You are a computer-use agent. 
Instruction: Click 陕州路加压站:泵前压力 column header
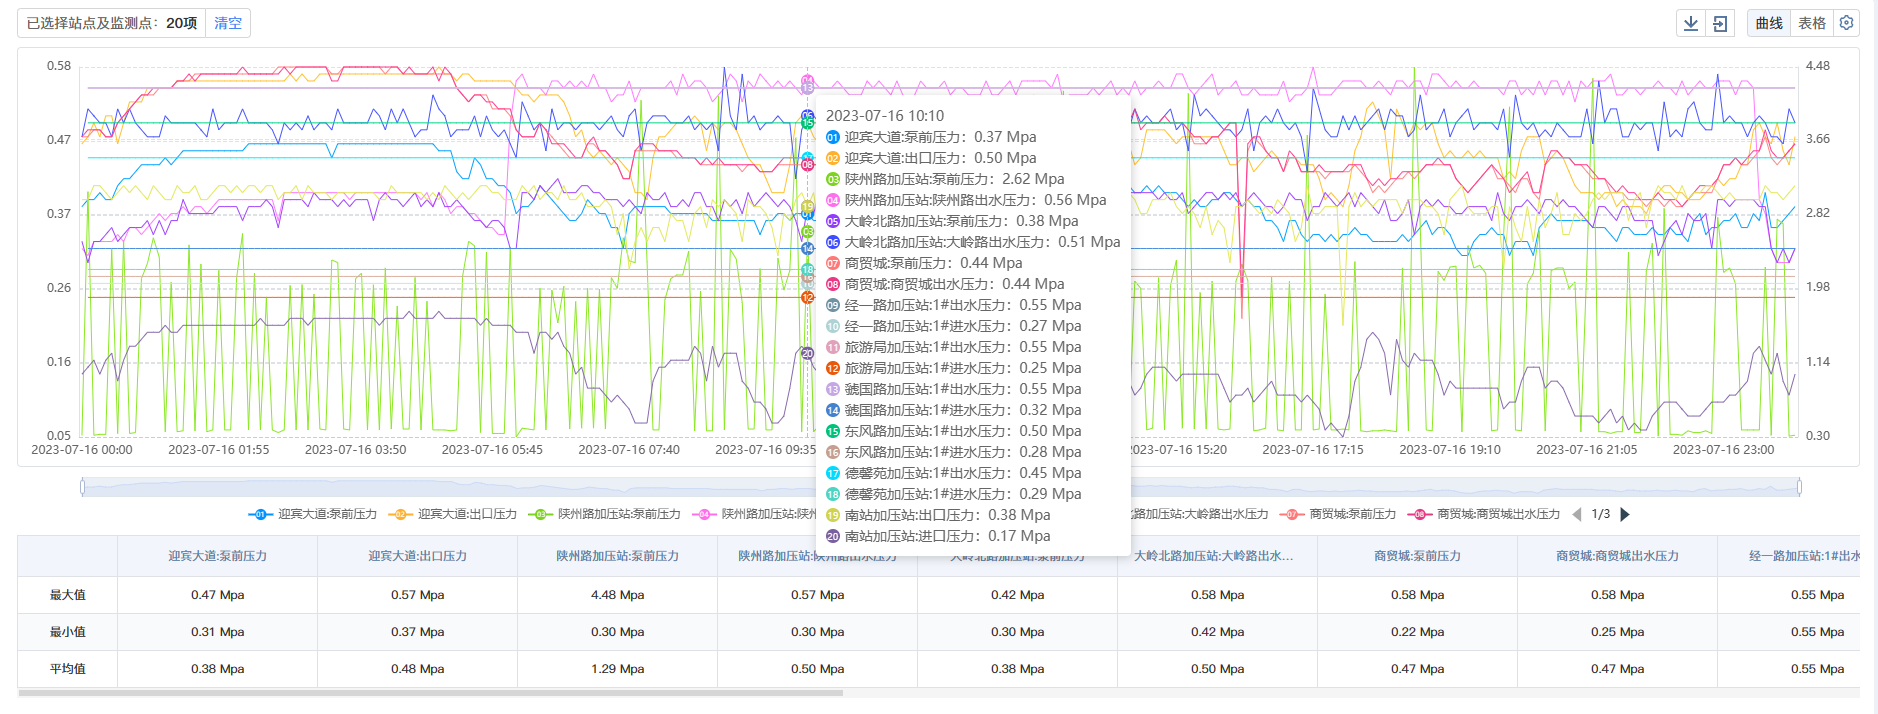point(617,556)
